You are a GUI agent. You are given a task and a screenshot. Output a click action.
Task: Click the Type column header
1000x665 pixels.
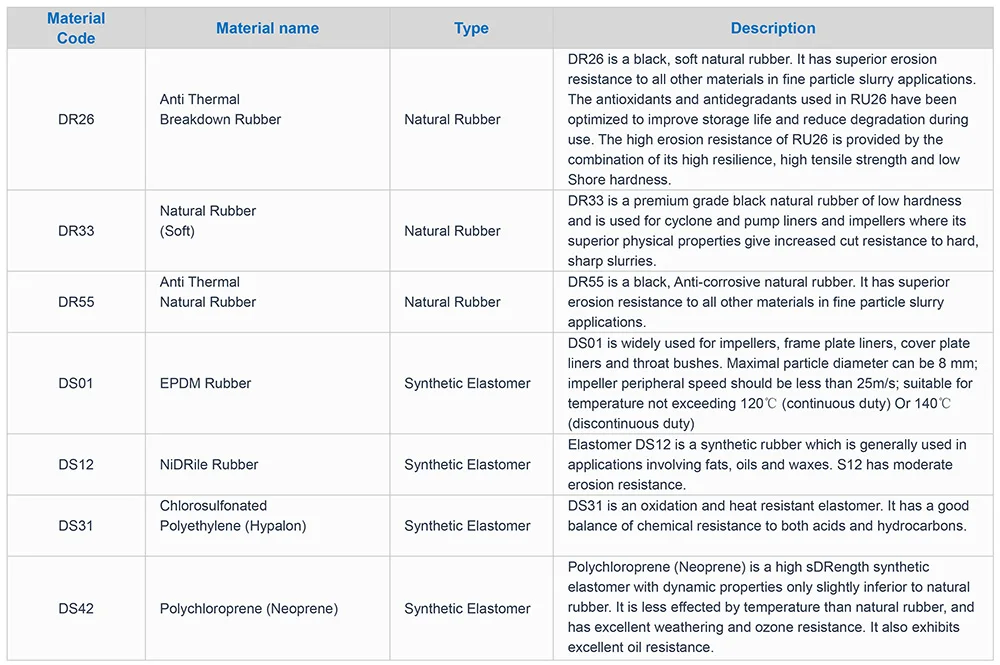[471, 28]
